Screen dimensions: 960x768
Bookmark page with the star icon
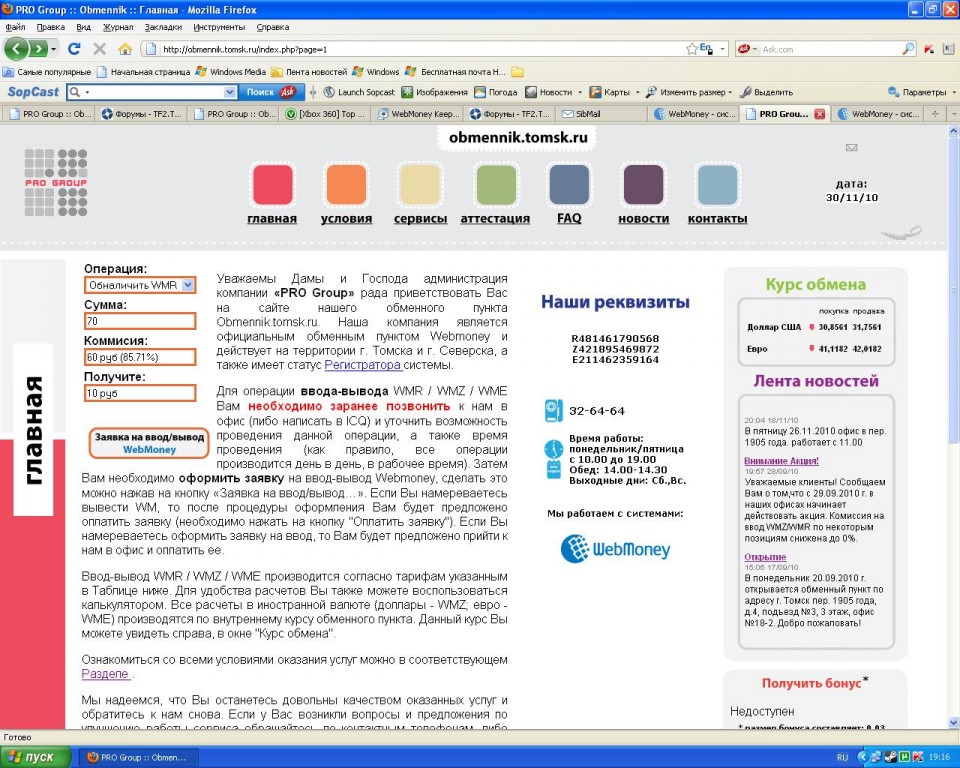(x=692, y=48)
